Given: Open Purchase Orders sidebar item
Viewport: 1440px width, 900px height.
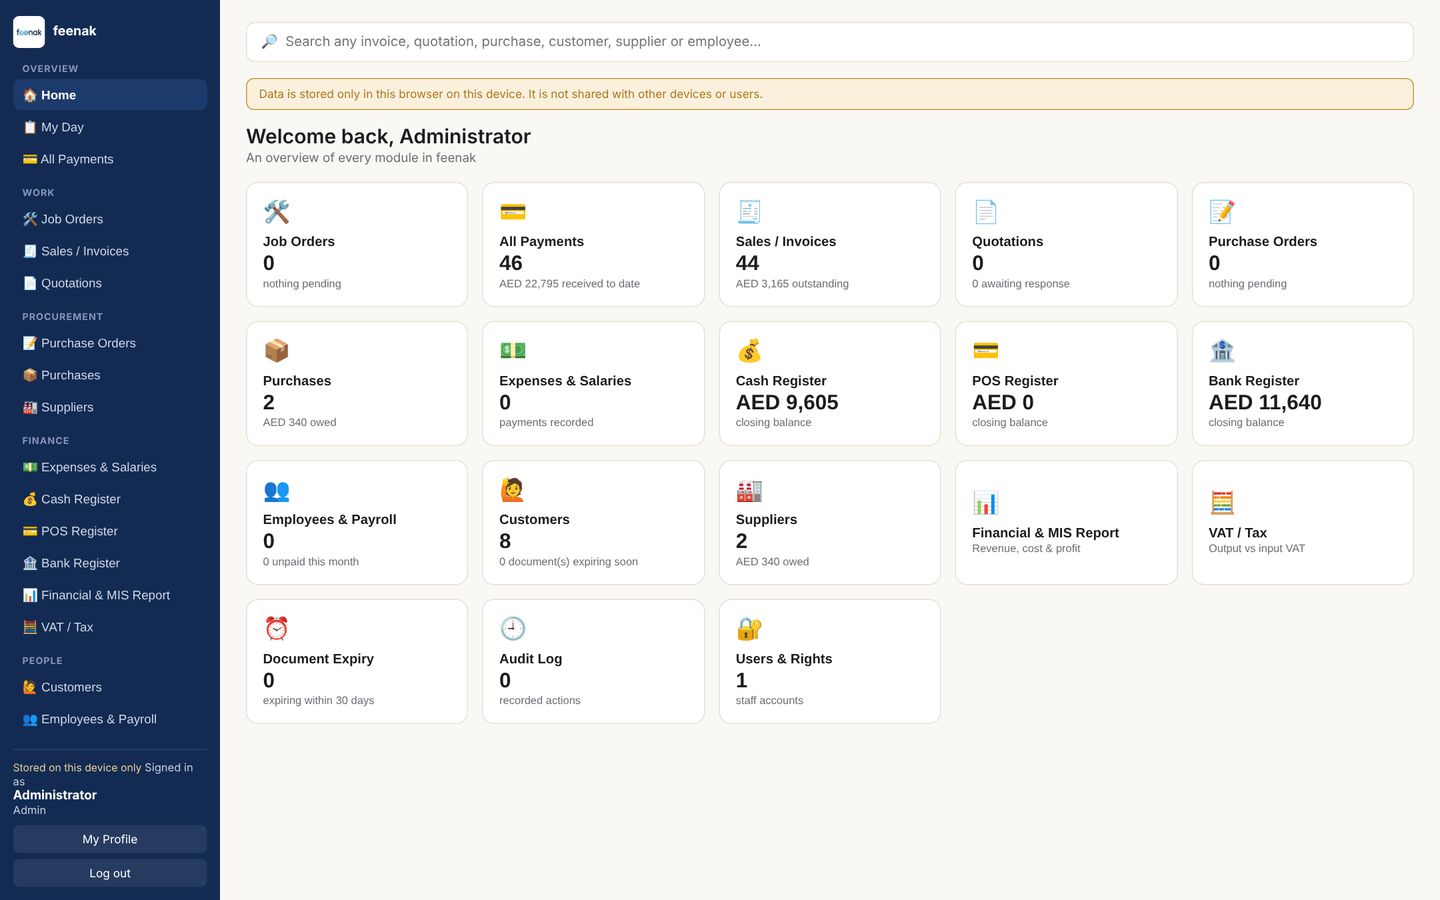Looking at the screenshot, I should point(110,343).
